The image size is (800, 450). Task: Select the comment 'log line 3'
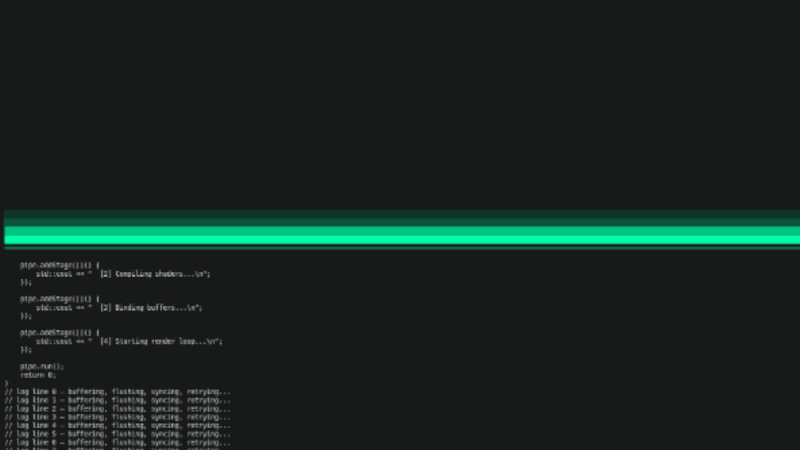point(118,417)
